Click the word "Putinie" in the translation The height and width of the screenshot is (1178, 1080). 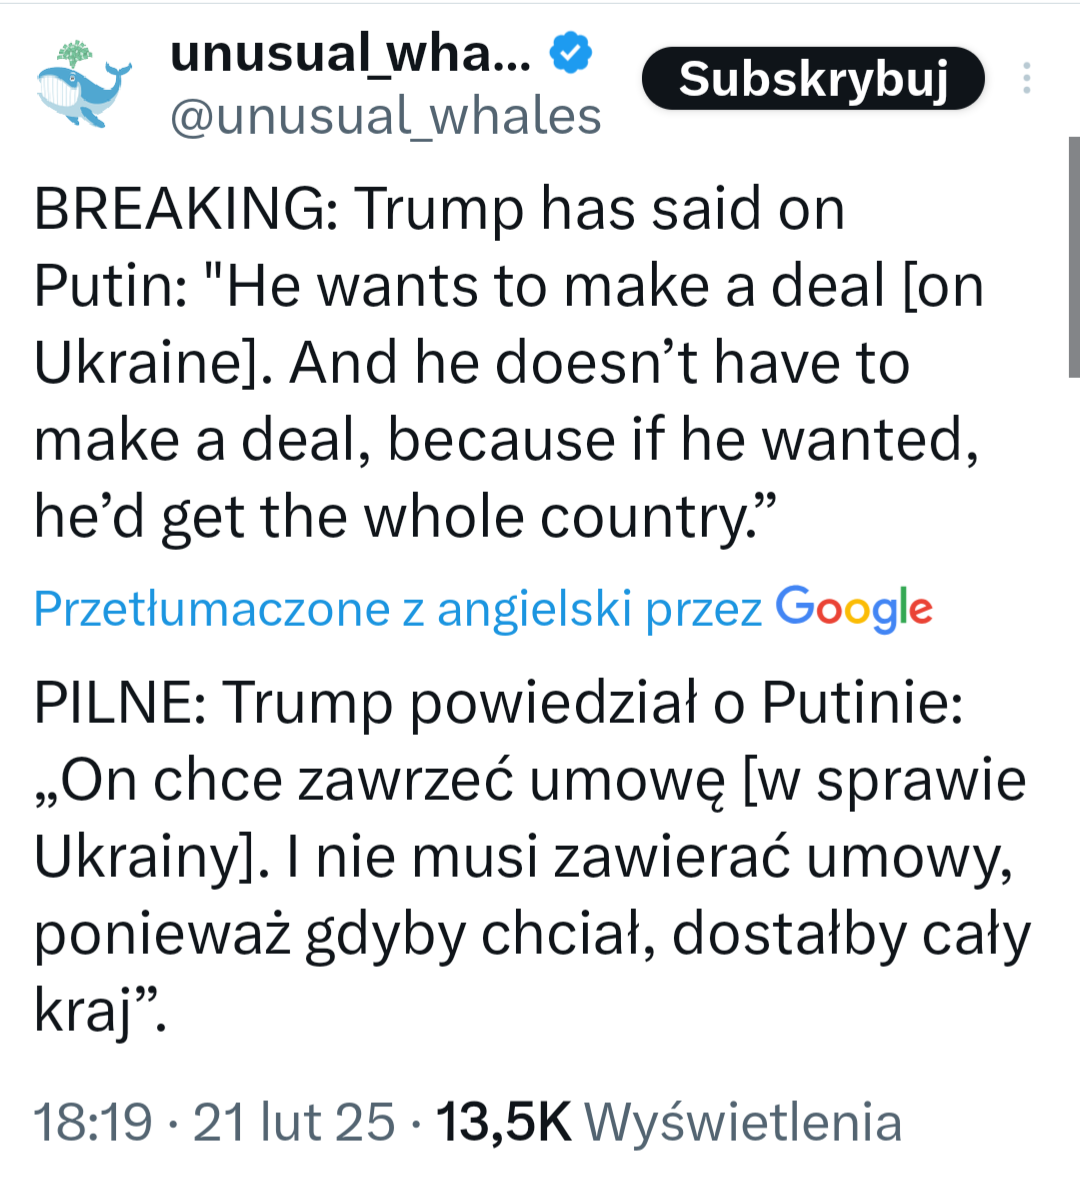pyautogui.click(x=862, y=702)
